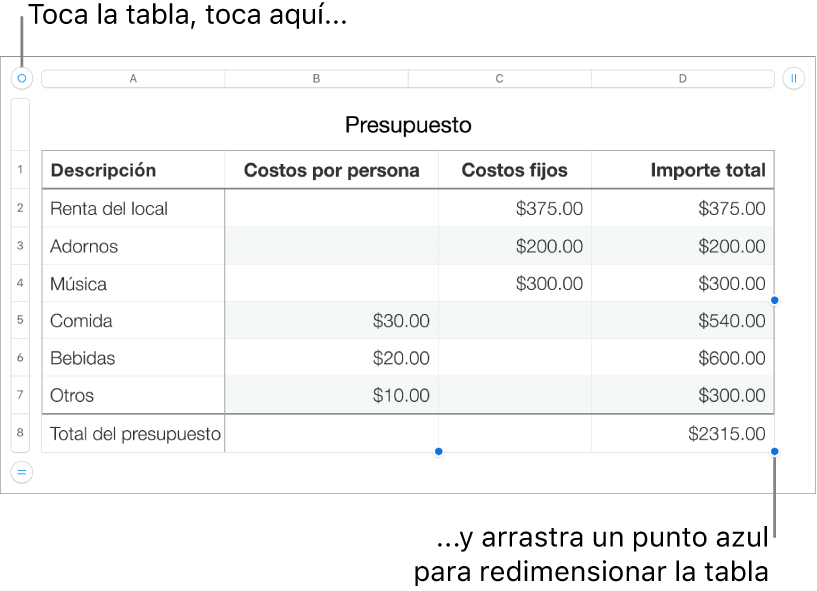This screenshot has width=817, height=591.
Task: Select column header B
Action: tap(316, 77)
